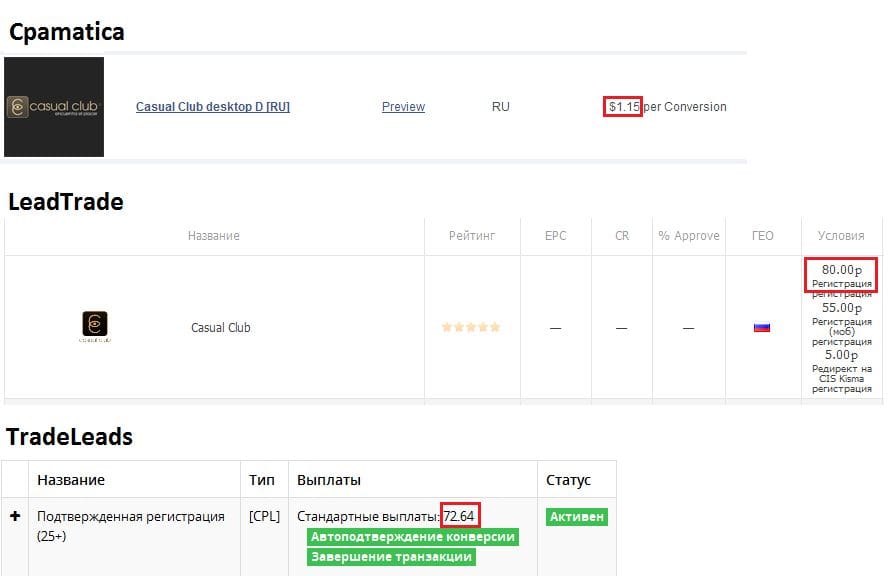Click the 'per Conversion' text

[x=685, y=106]
